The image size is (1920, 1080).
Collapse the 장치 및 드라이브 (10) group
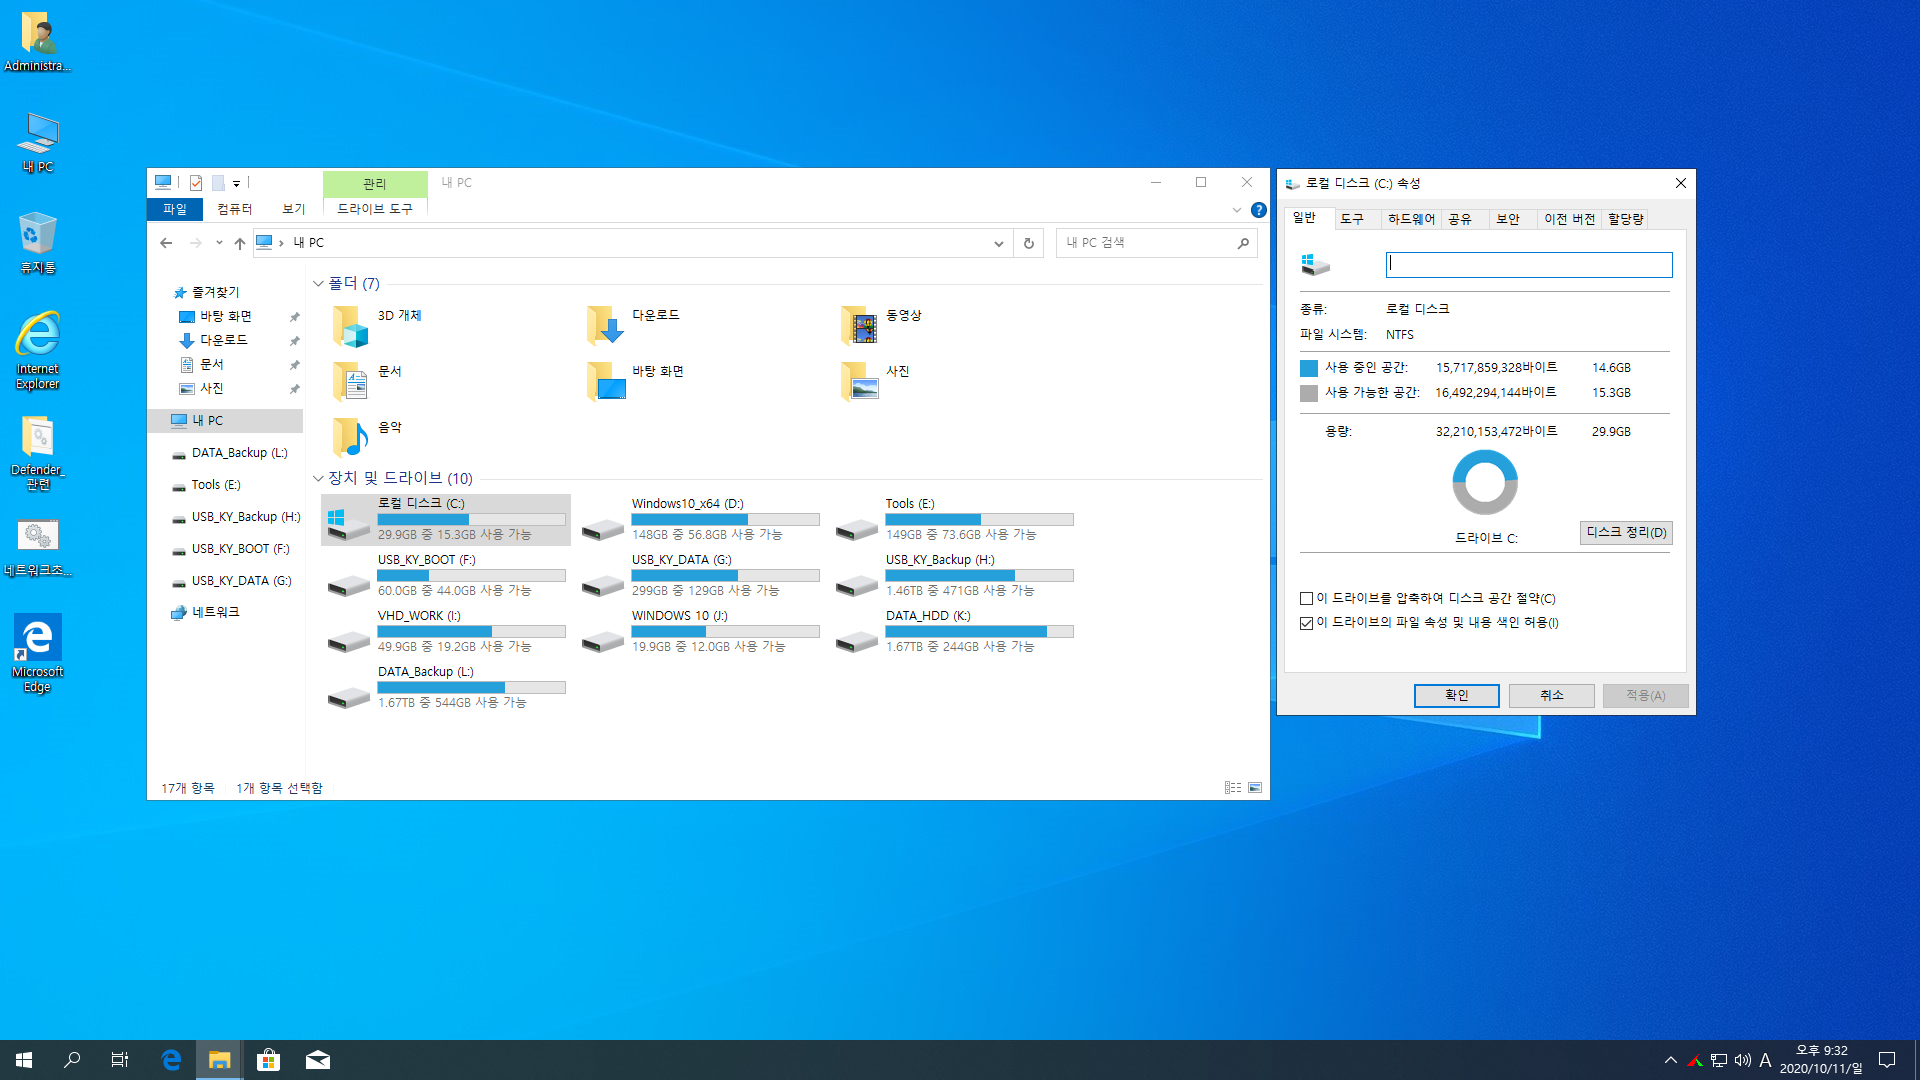point(318,478)
